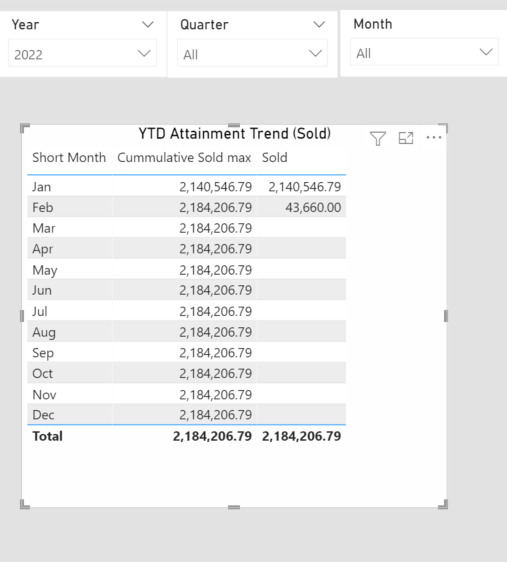Click Jan Cummulative Sold max value
This screenshot has width=507, height=562.
[x=216, y=187]
